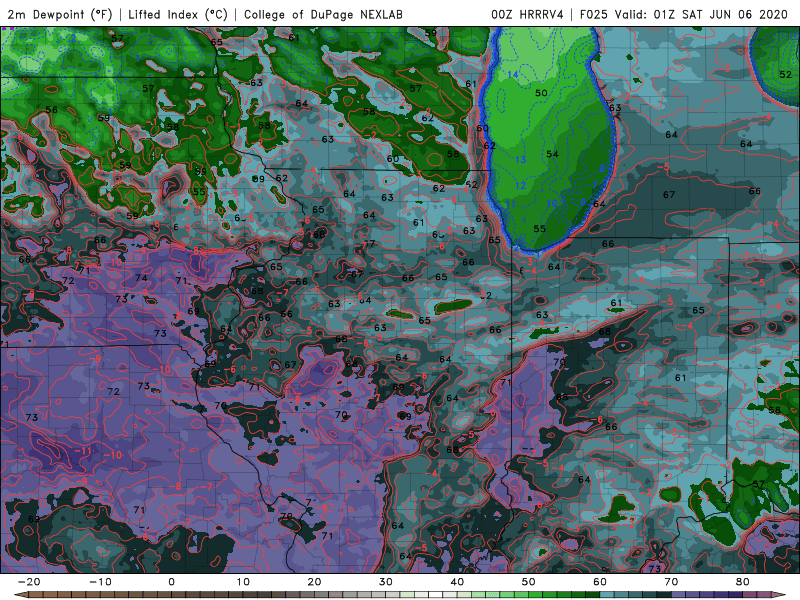Click the "Lifted Index (°C)" header label
This screenshot has height=600, width=800.
point(178,14)
